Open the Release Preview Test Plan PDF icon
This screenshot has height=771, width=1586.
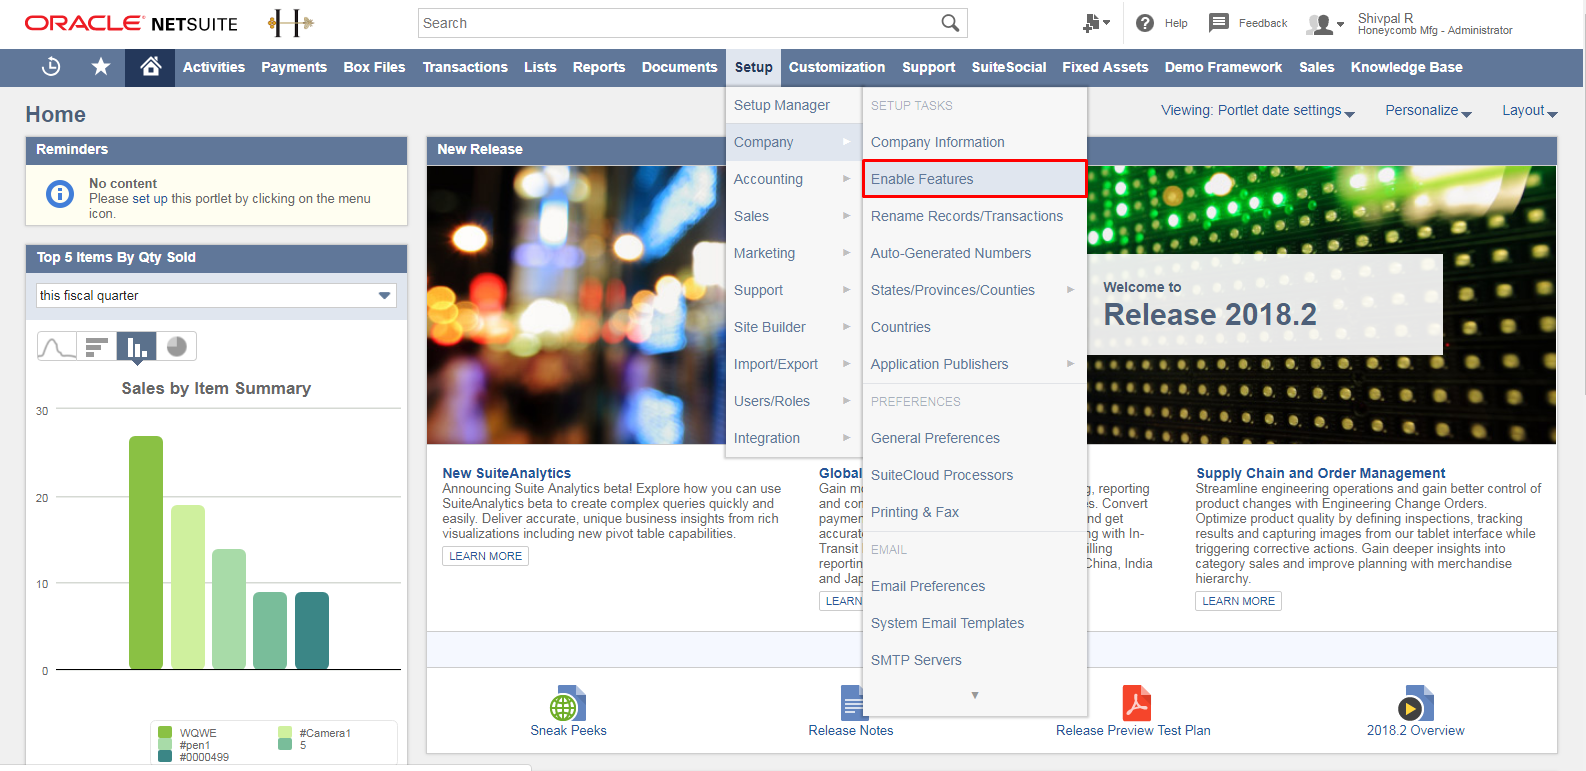(1136, 704)
